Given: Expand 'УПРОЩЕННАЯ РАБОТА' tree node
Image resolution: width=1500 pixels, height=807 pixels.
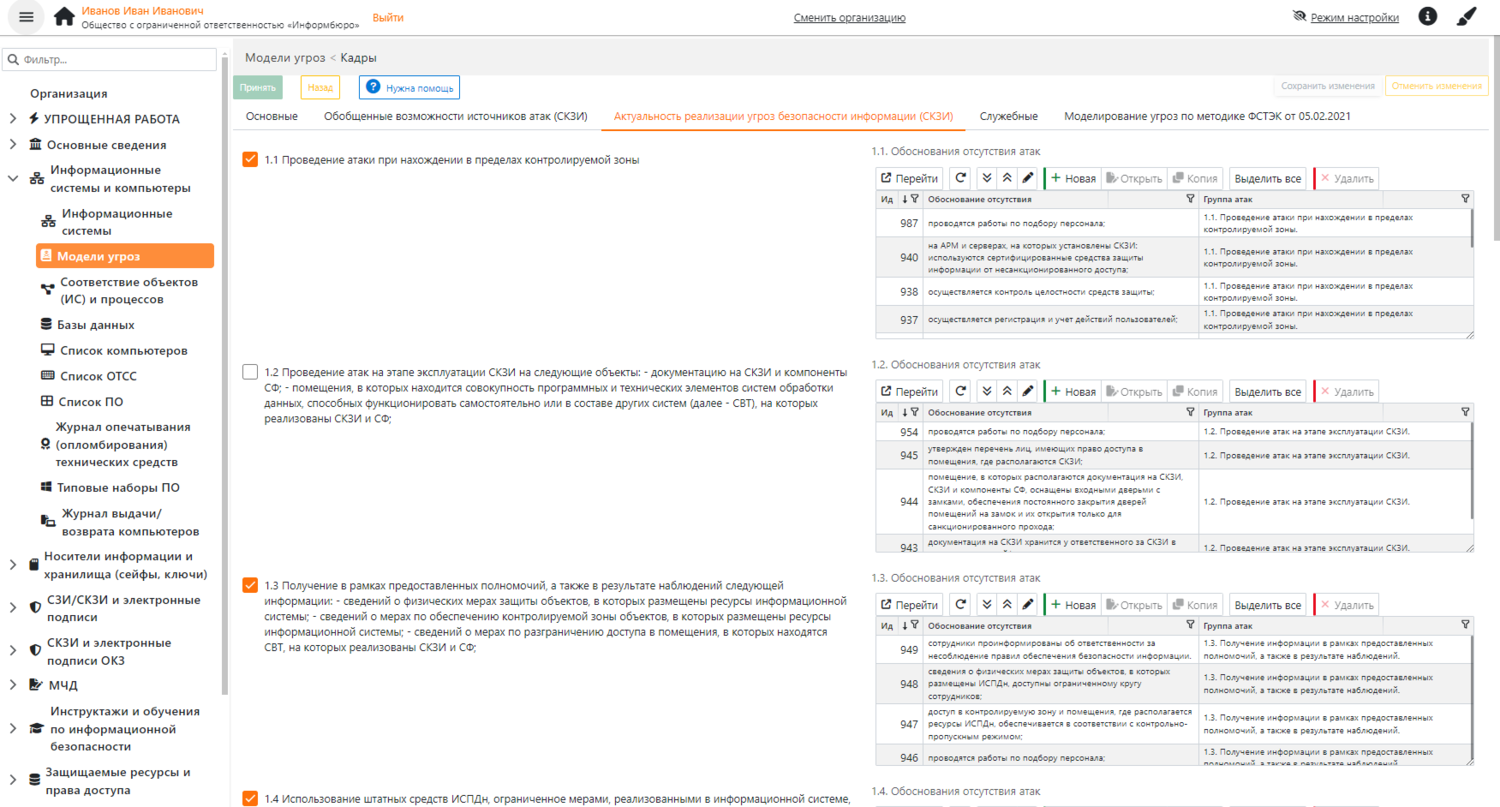Looking at the screenshot, I should coord(12,119).
